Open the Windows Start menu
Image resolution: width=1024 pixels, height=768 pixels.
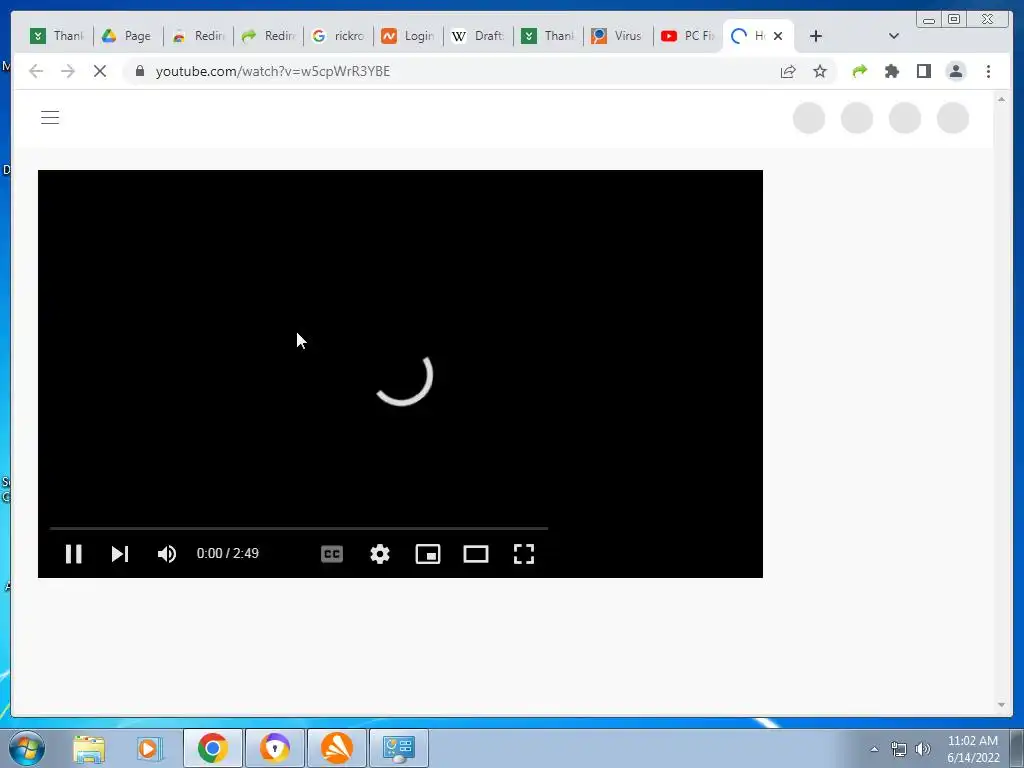click(x=27, y=748)
